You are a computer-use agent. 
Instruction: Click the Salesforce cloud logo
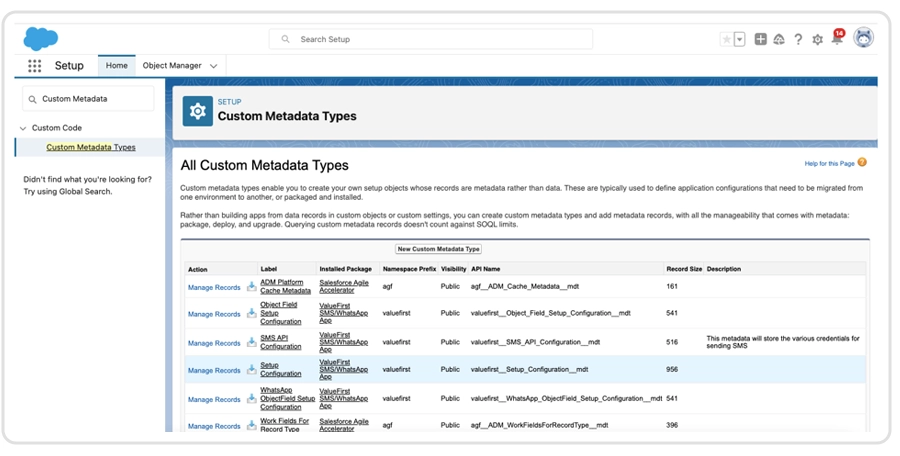(x=41, y=39)
